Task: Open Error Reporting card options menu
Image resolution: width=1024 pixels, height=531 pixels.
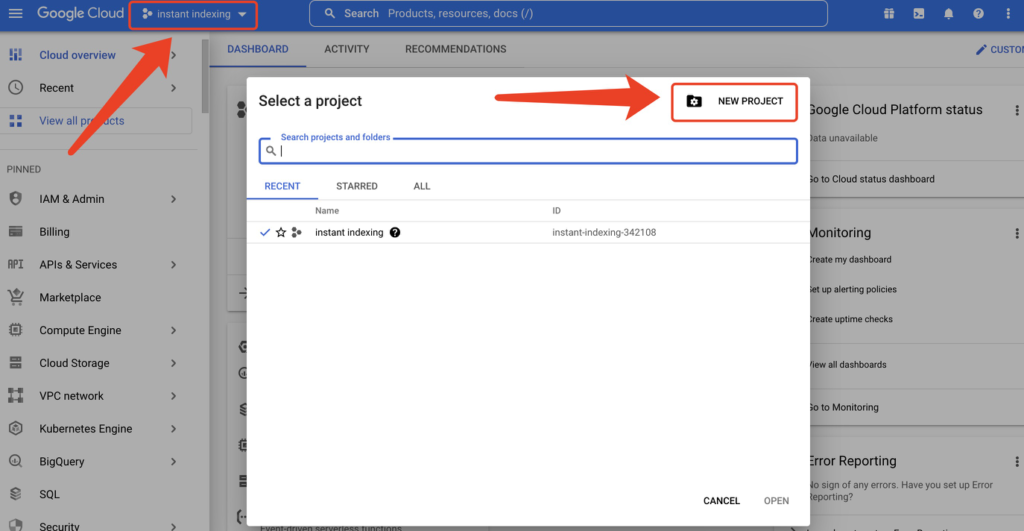Action: click(1016, 462)
